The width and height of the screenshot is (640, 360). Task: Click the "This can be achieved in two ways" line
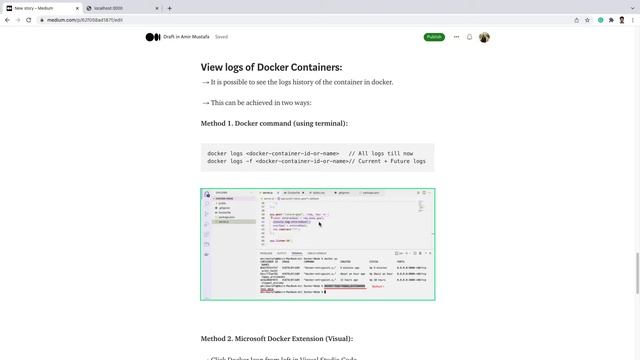(x=256, y=103)
